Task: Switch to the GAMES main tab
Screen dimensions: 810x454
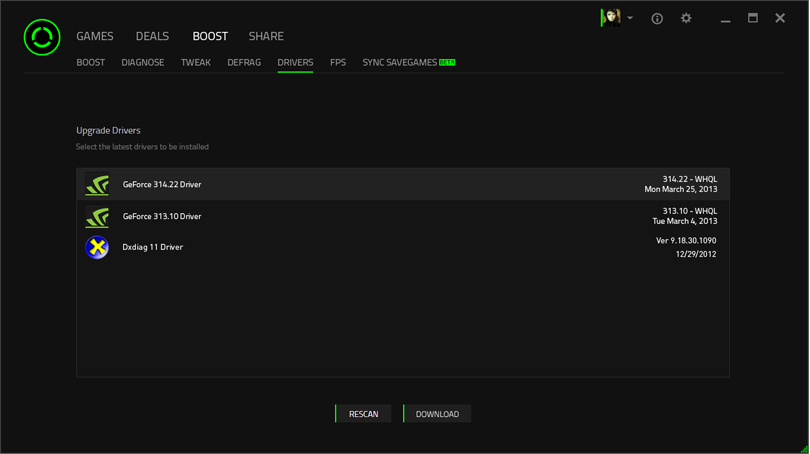Action: point(95,36)
